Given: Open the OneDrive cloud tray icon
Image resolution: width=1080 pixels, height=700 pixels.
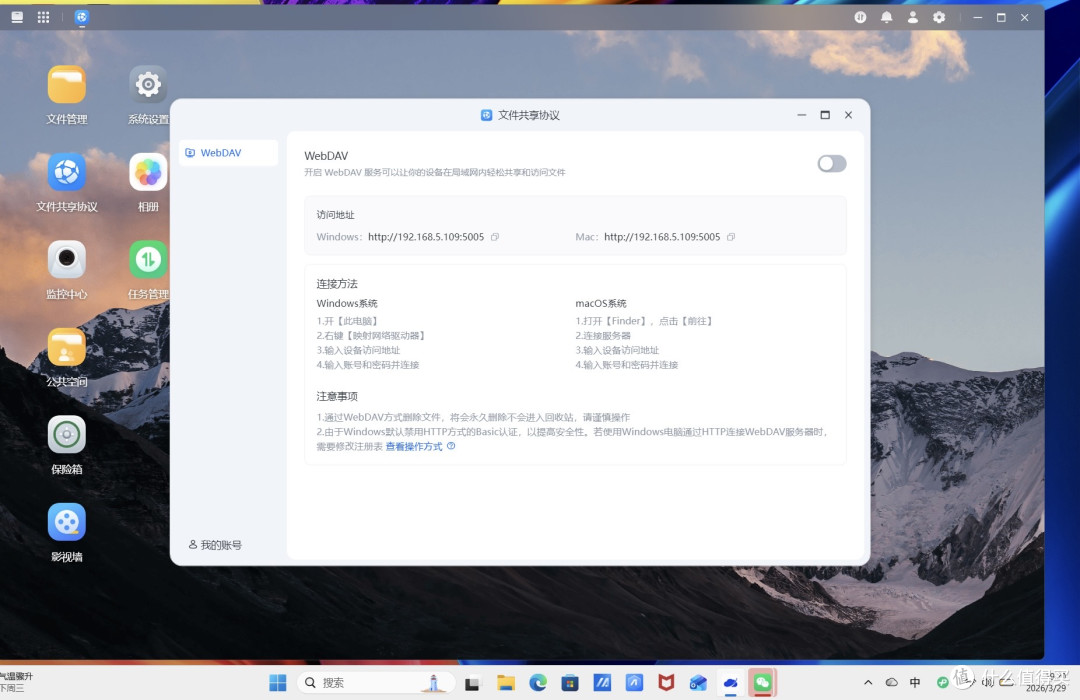Looking at the screenshot, I should point(891,683).
